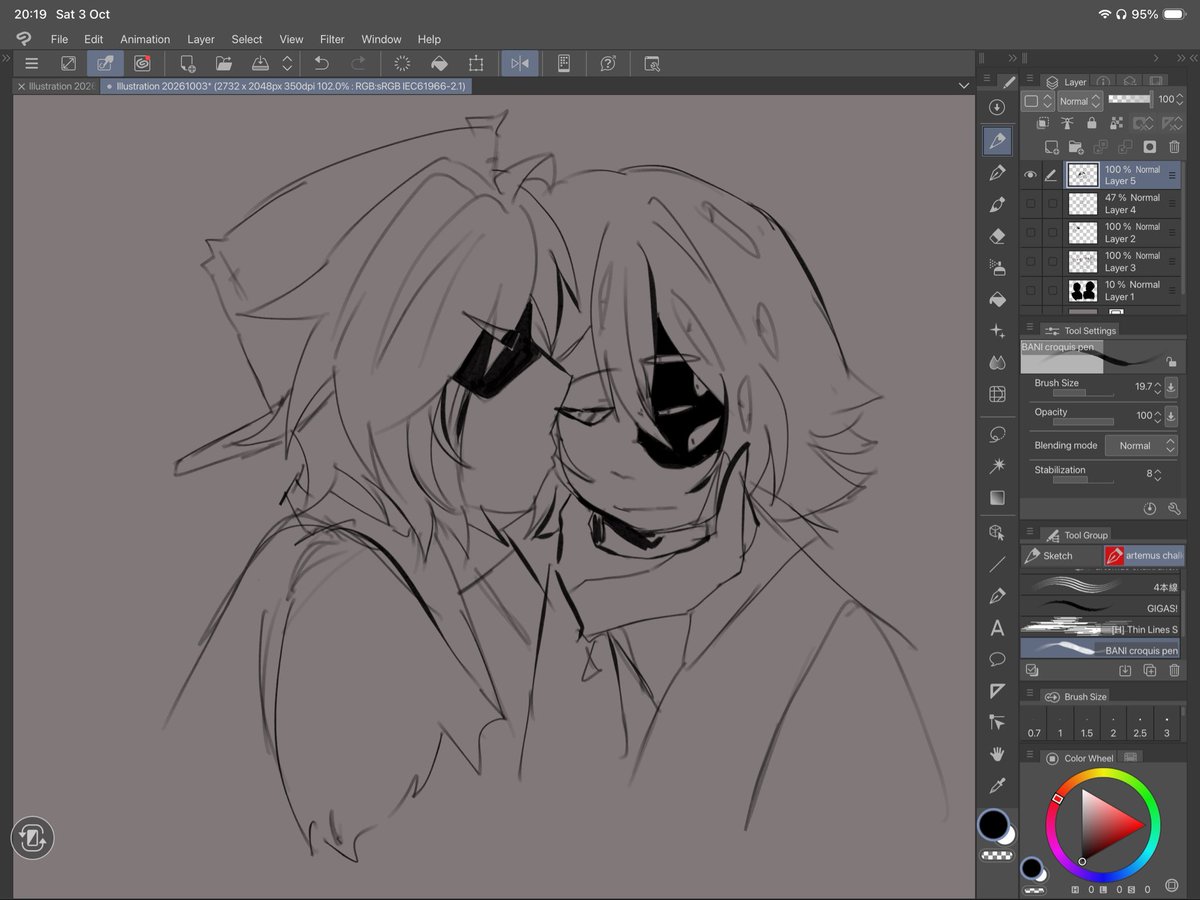Hide Layer 5 using its eye icon
Viewport: 1200px width, 900px height.
pyautogui.click(x=1031, y=175)
